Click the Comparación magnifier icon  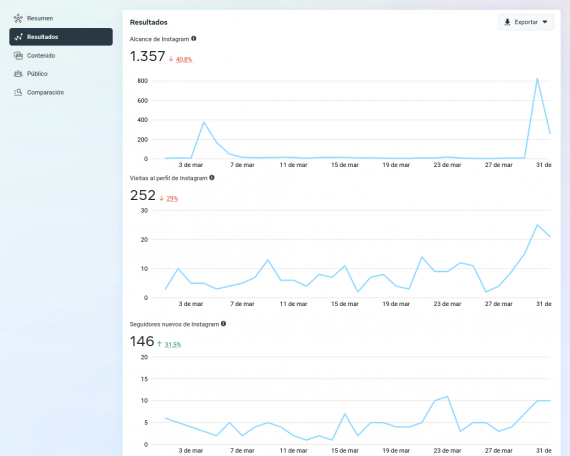pyautogui.click(x=18, y=92)
